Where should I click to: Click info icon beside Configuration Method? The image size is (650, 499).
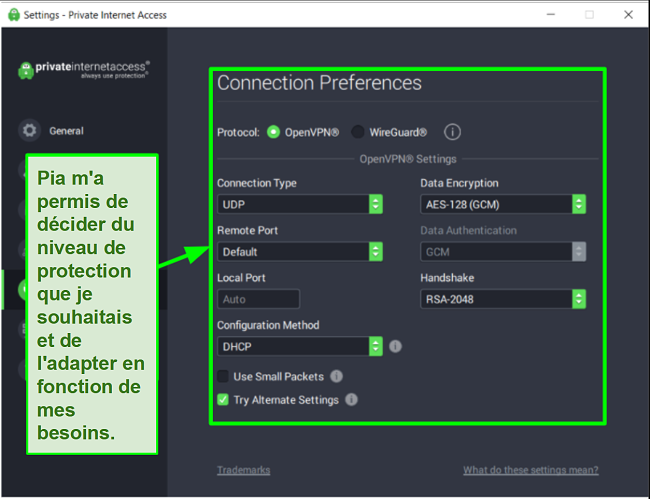click(x=395, y=346)
